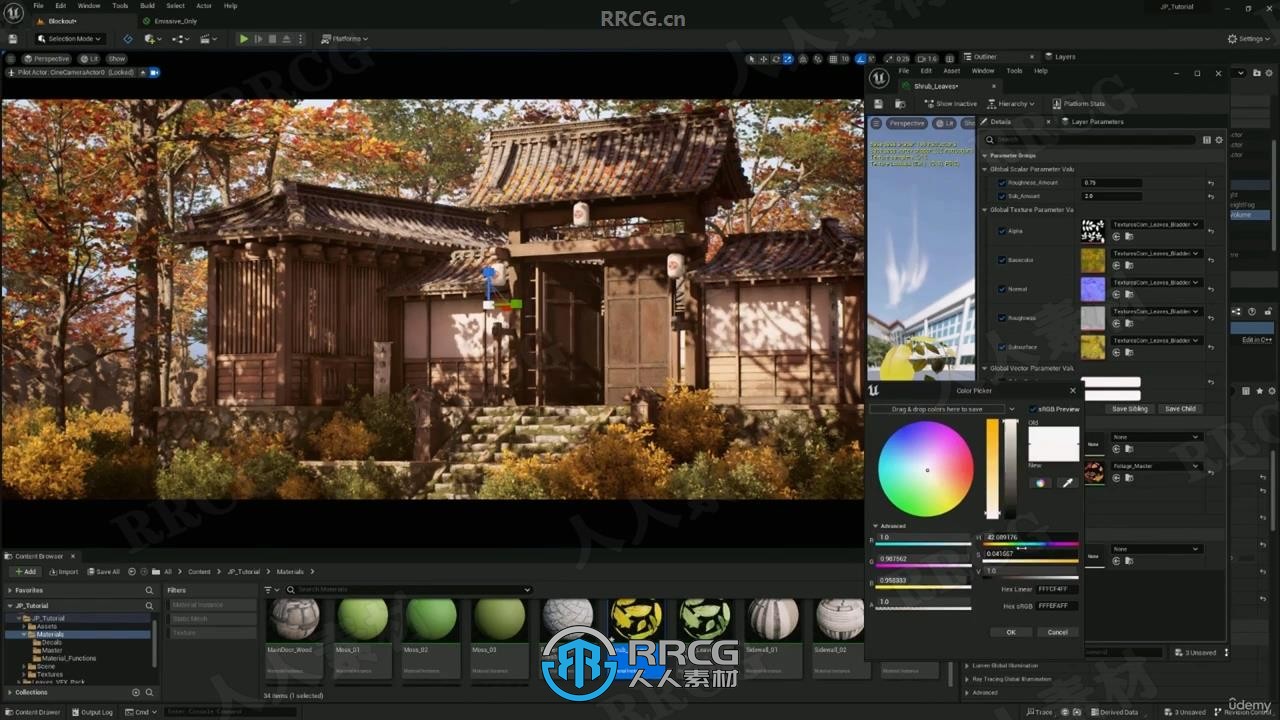This screenshot has width=1280, height=720.
Task: Click Save Child button
Action: click(x=1180, y=409)
